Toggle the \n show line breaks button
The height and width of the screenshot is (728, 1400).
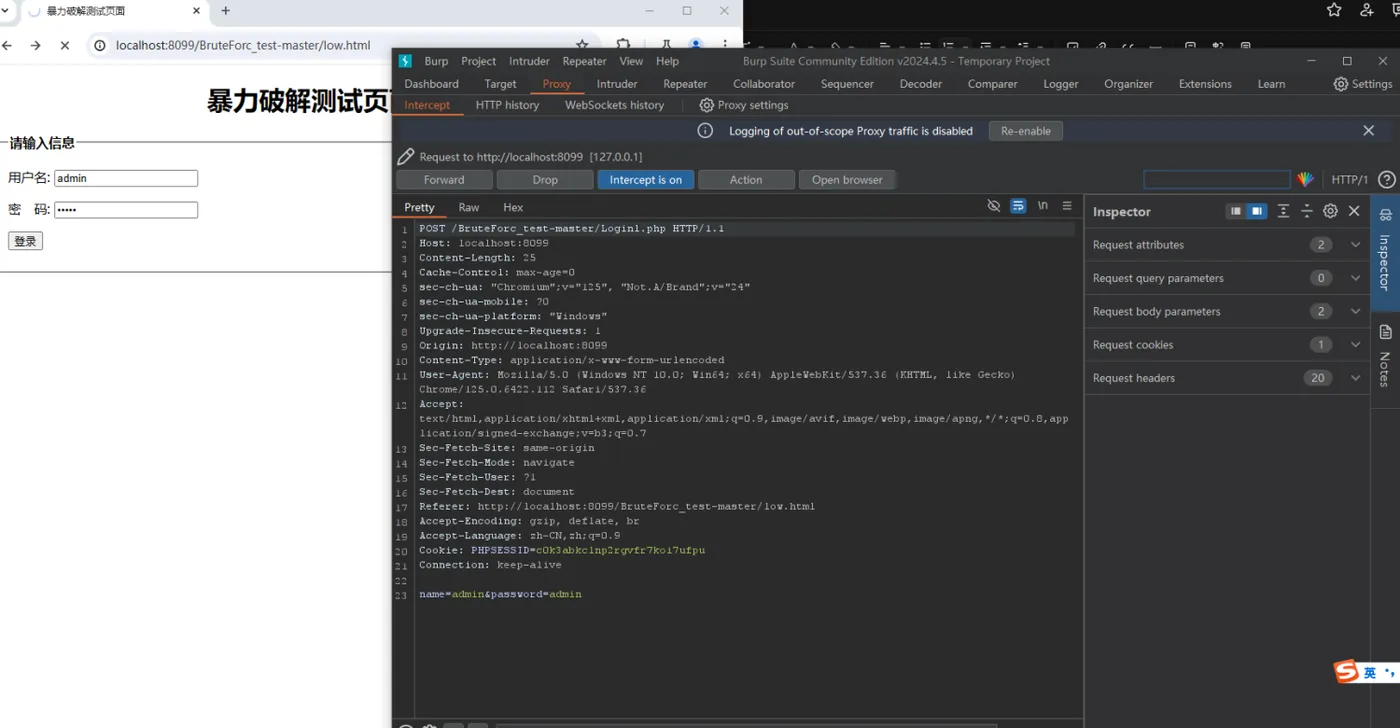point(1043,206)
